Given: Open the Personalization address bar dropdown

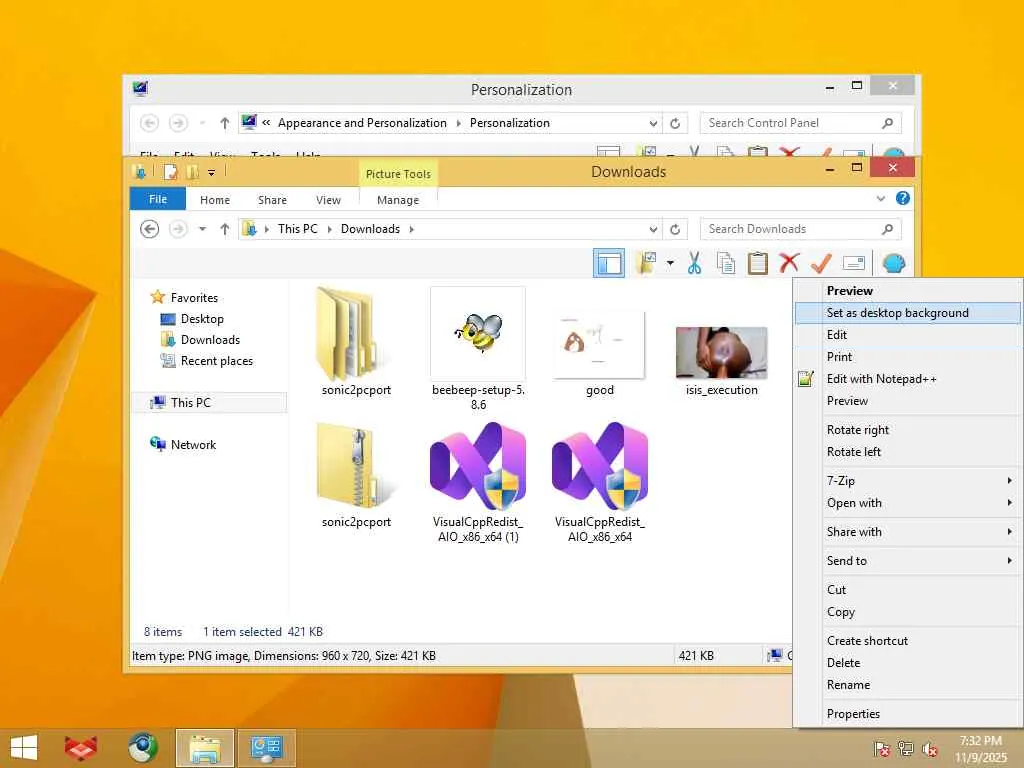Looking at the screenshot, I should pos(653,123).
